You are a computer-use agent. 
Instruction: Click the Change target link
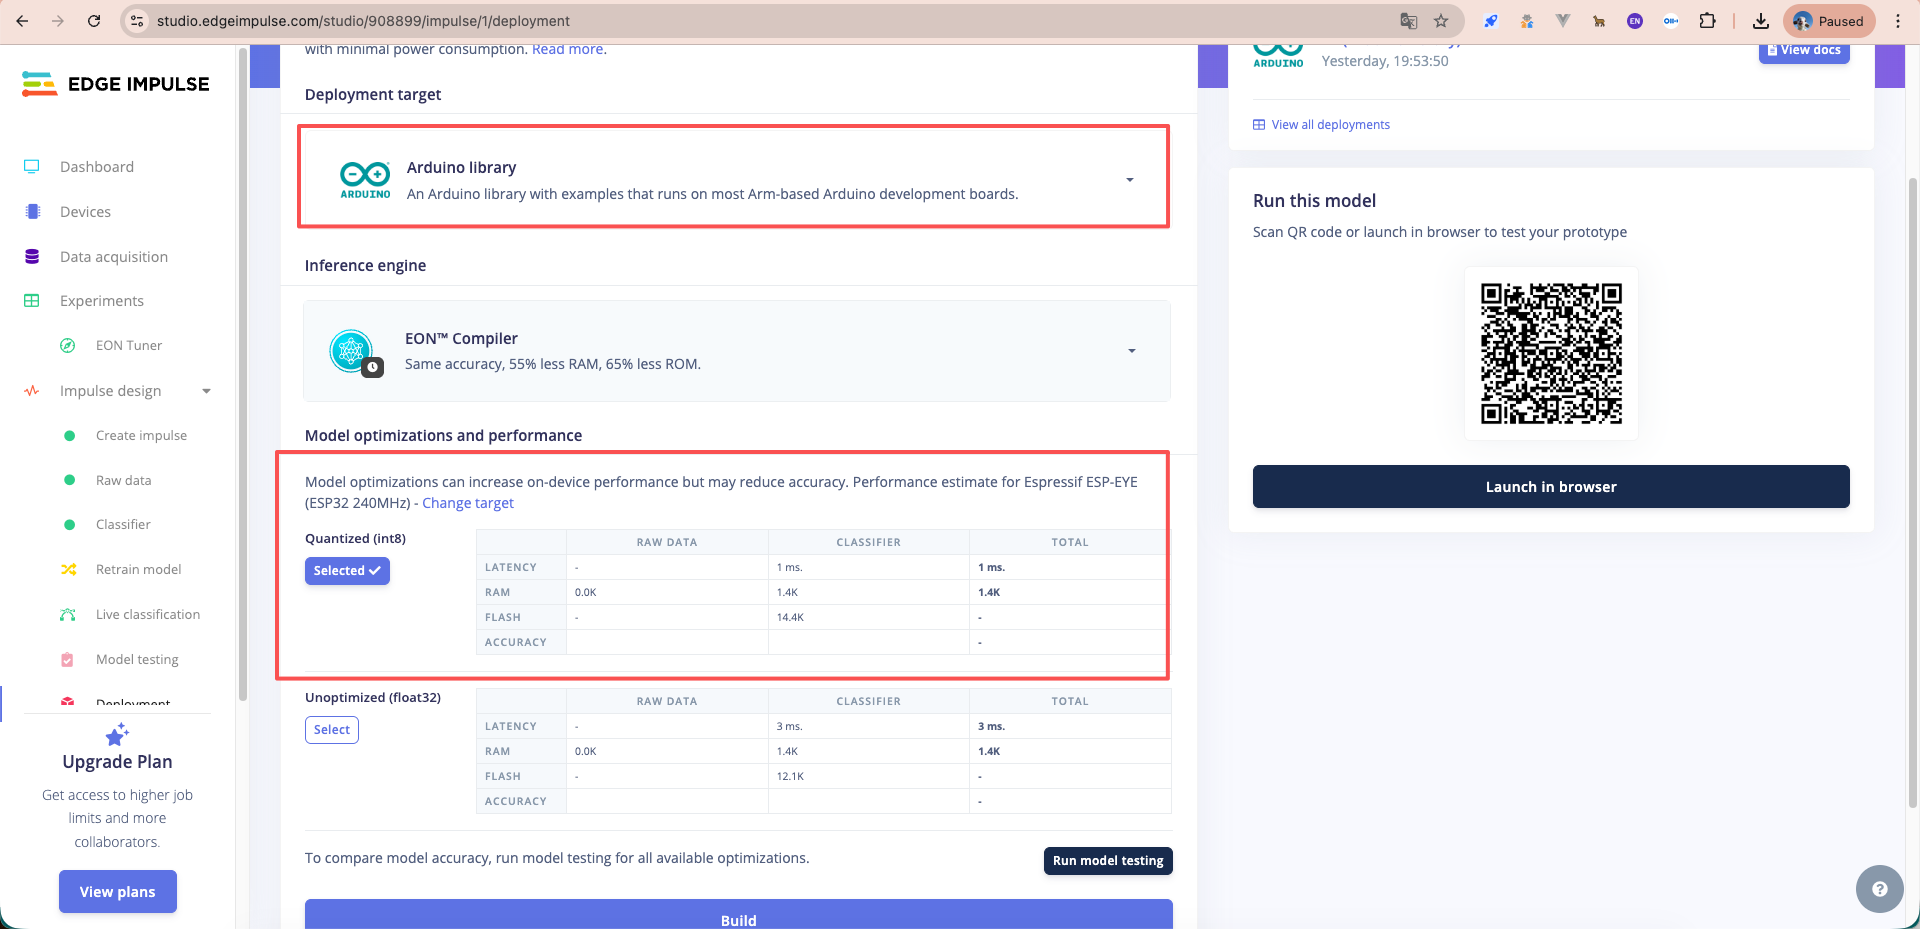(x=467, y=503)
